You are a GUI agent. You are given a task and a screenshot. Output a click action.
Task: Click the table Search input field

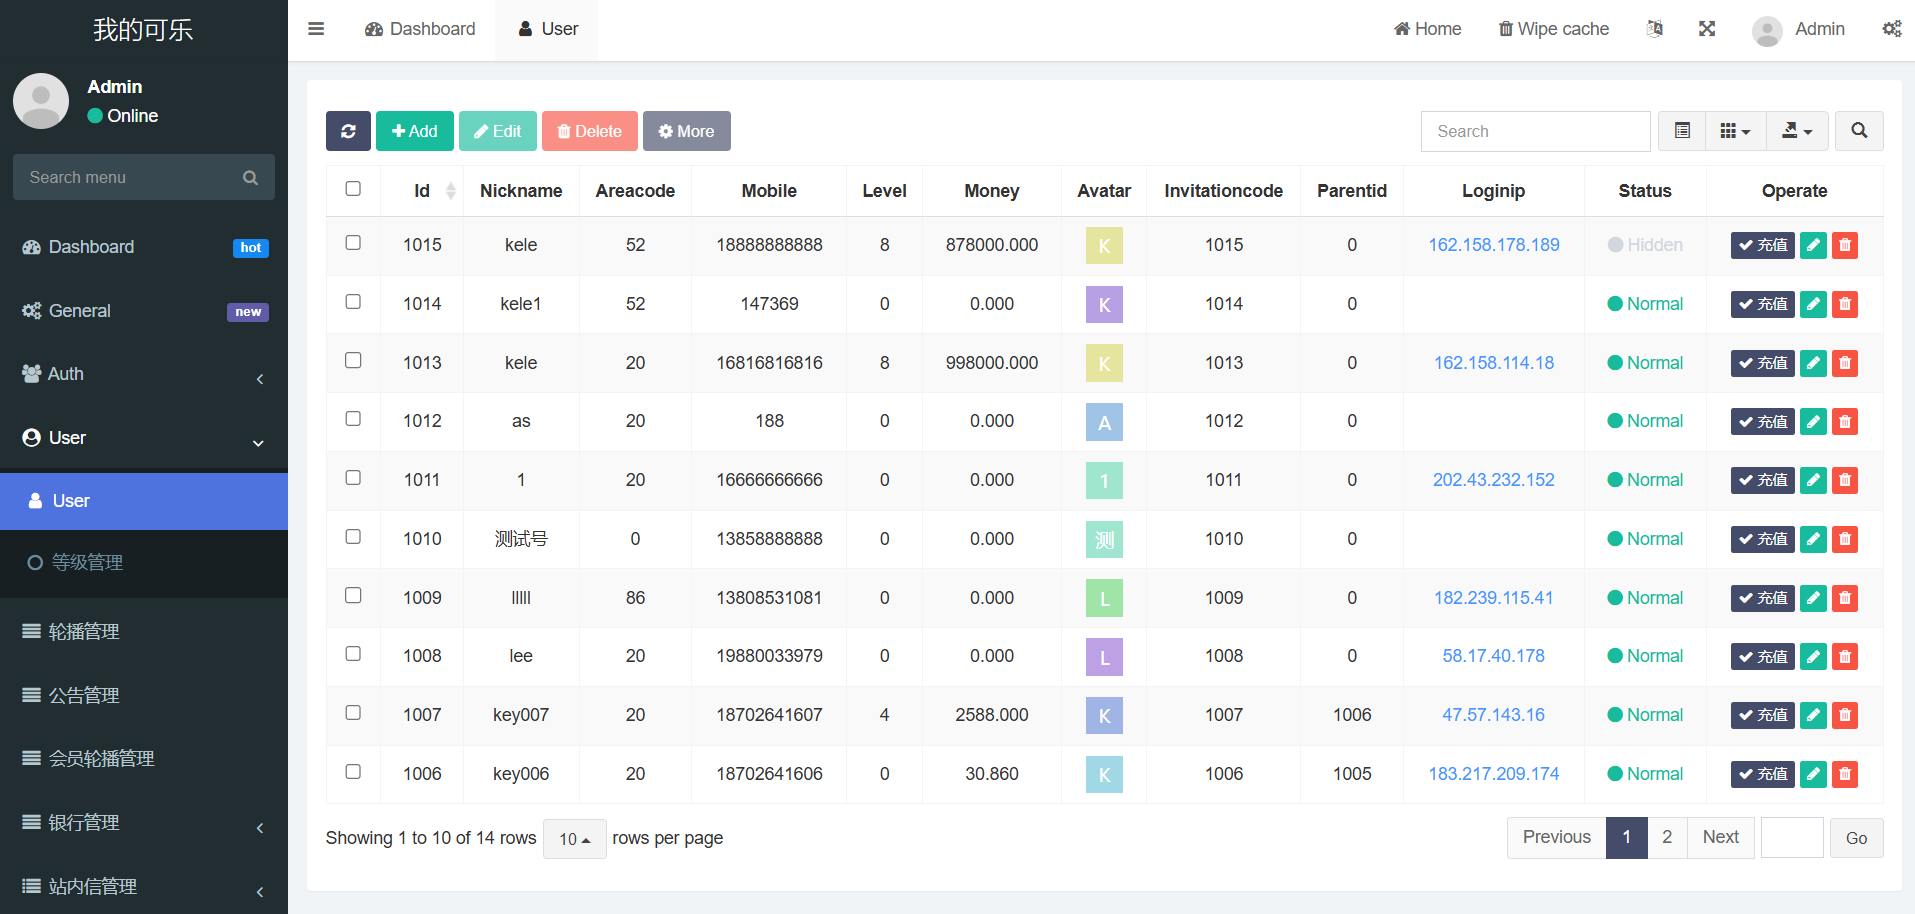(1535, 131)
